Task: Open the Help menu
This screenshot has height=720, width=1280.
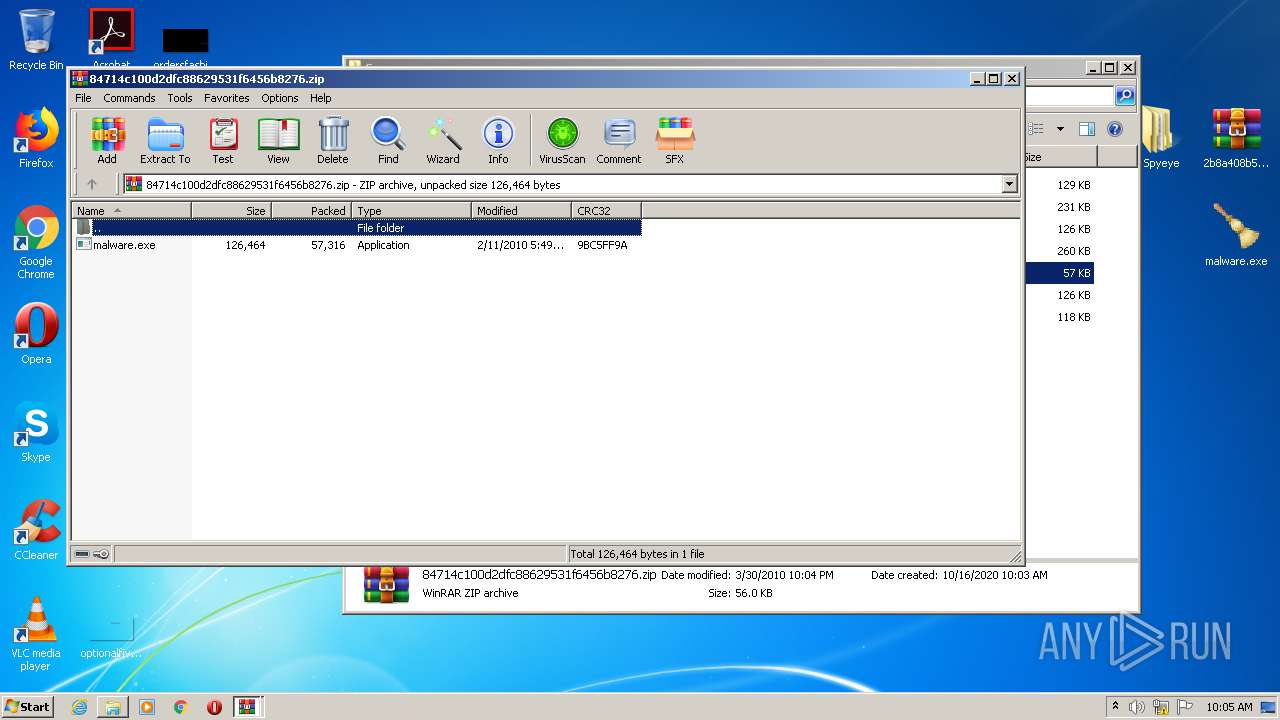Action: (x=320, y=98)
